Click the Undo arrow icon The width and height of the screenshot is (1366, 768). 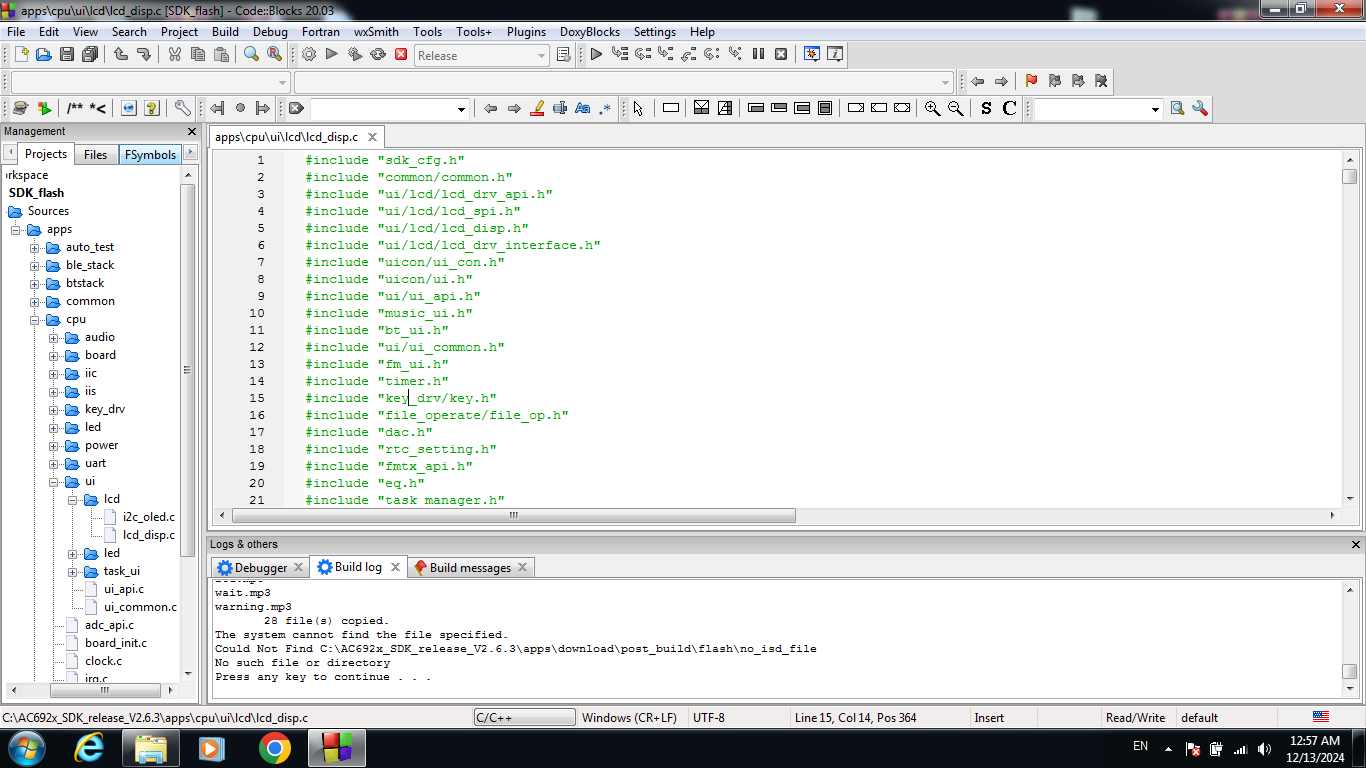121,55
